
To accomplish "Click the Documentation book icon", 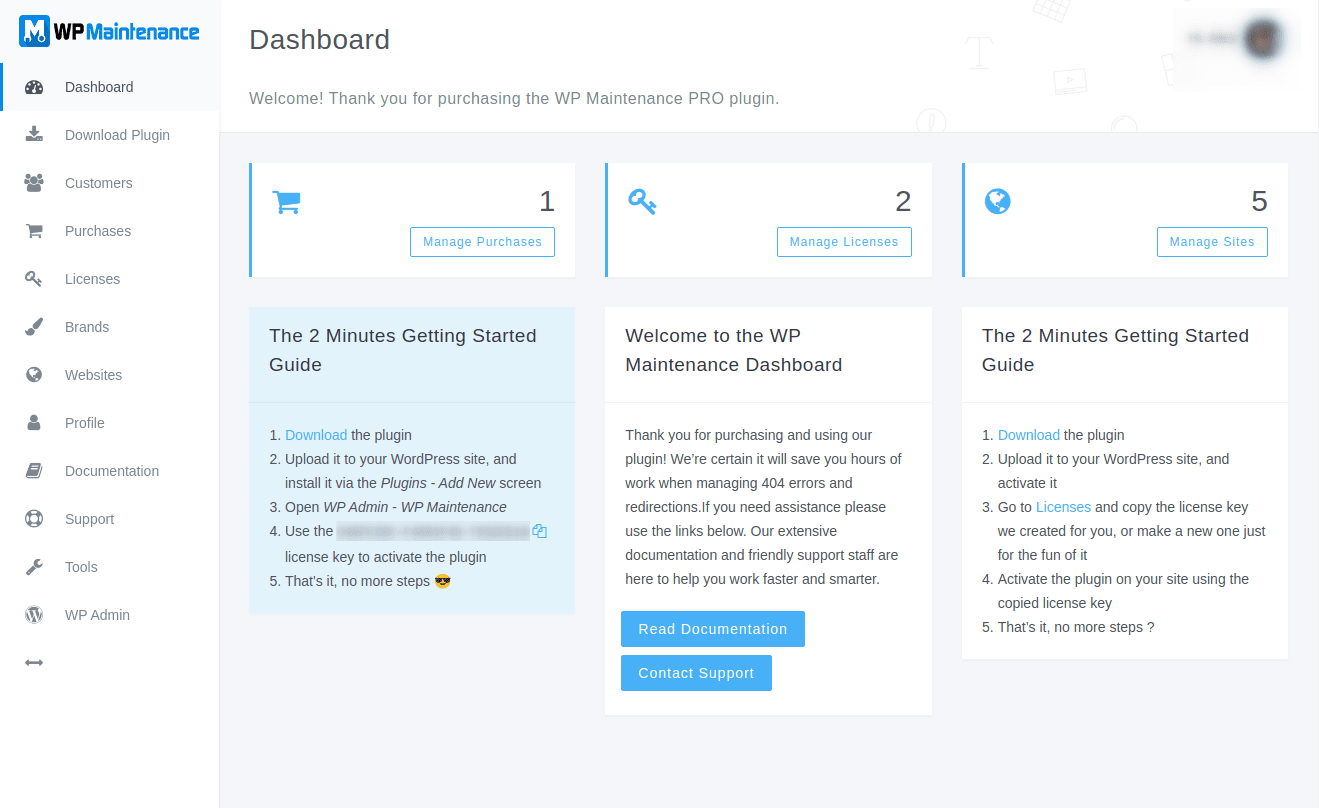I will [x=34, y=471].
